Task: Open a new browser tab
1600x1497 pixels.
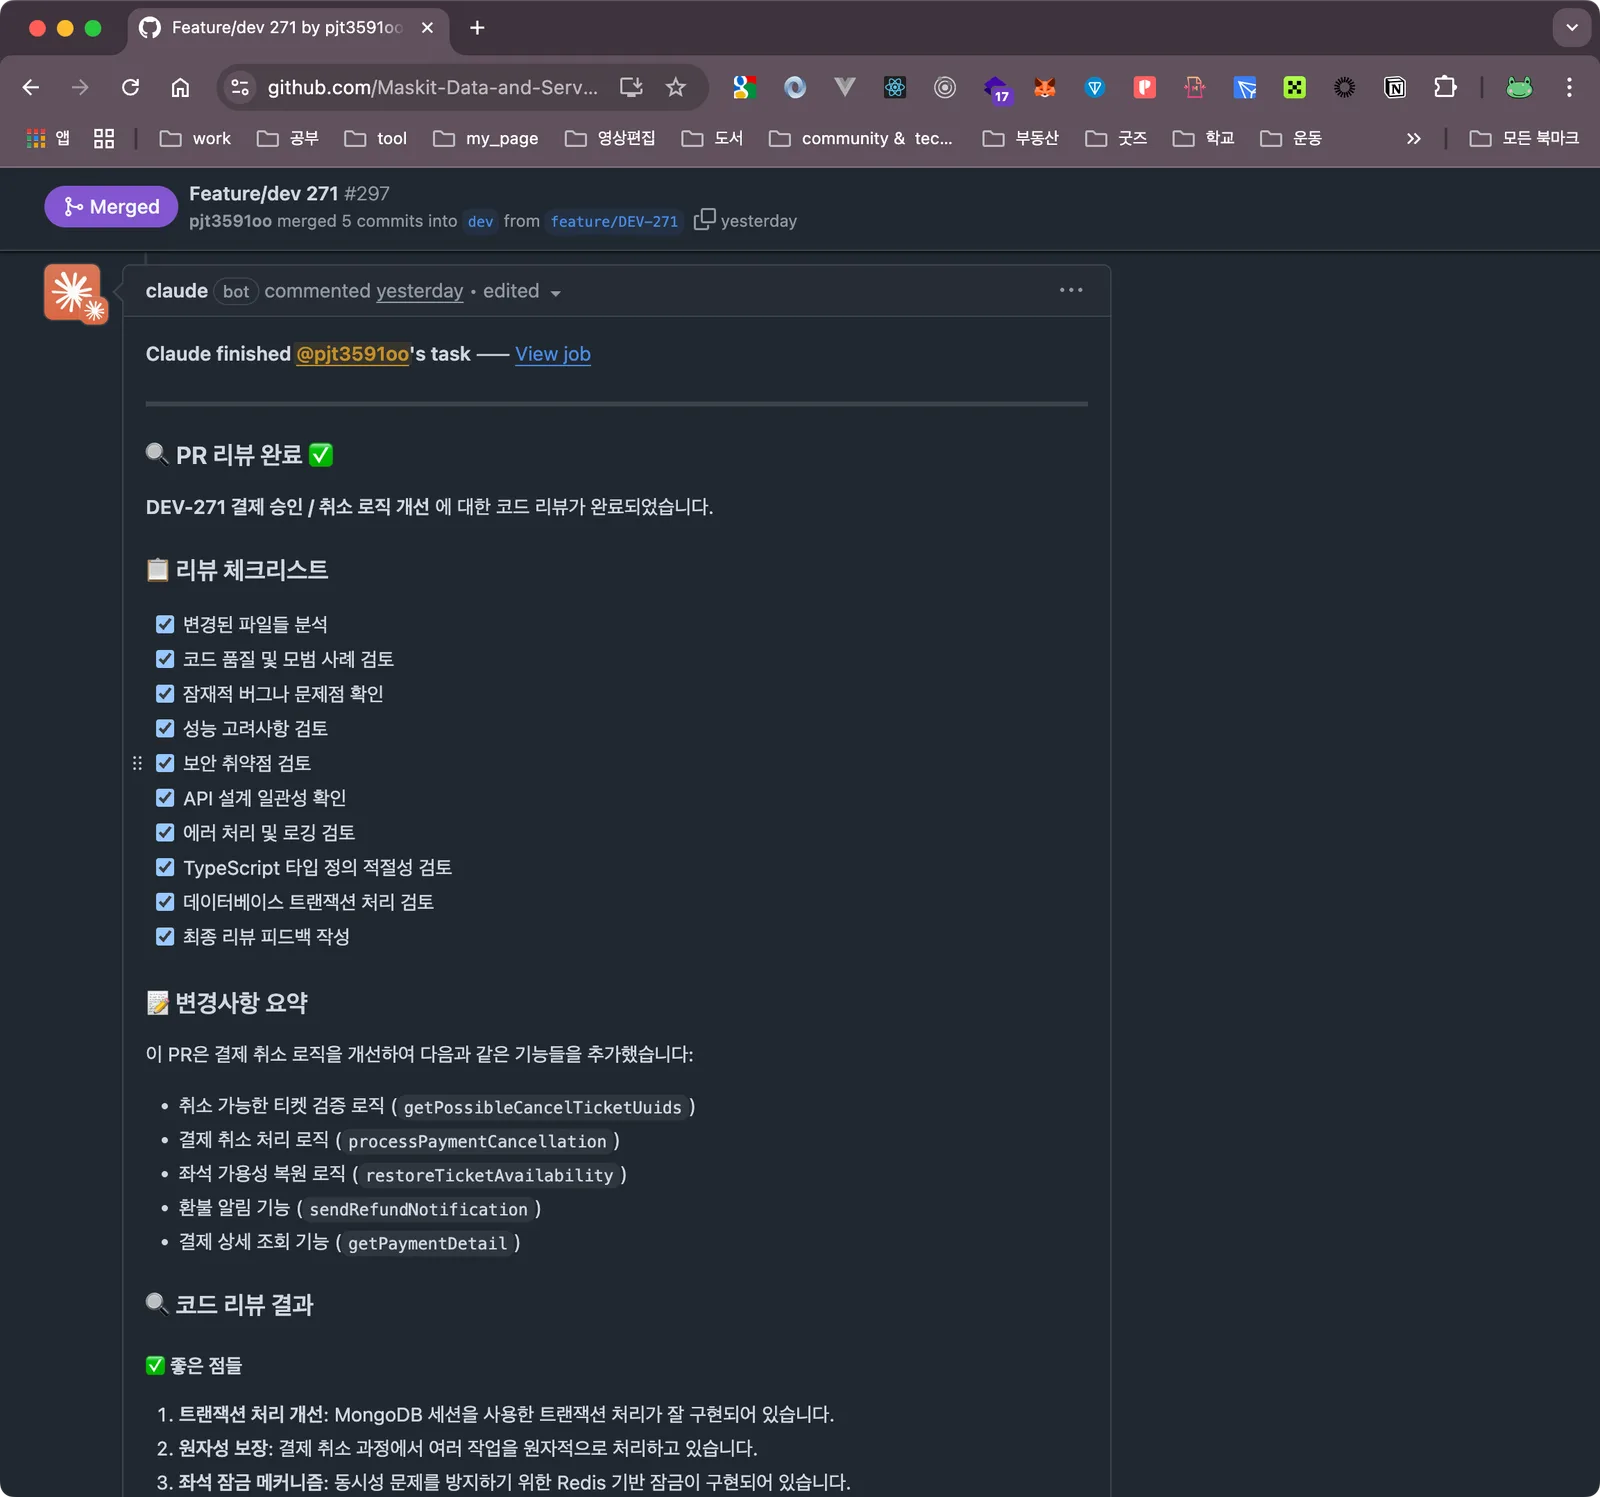Action: click(477, 28)
